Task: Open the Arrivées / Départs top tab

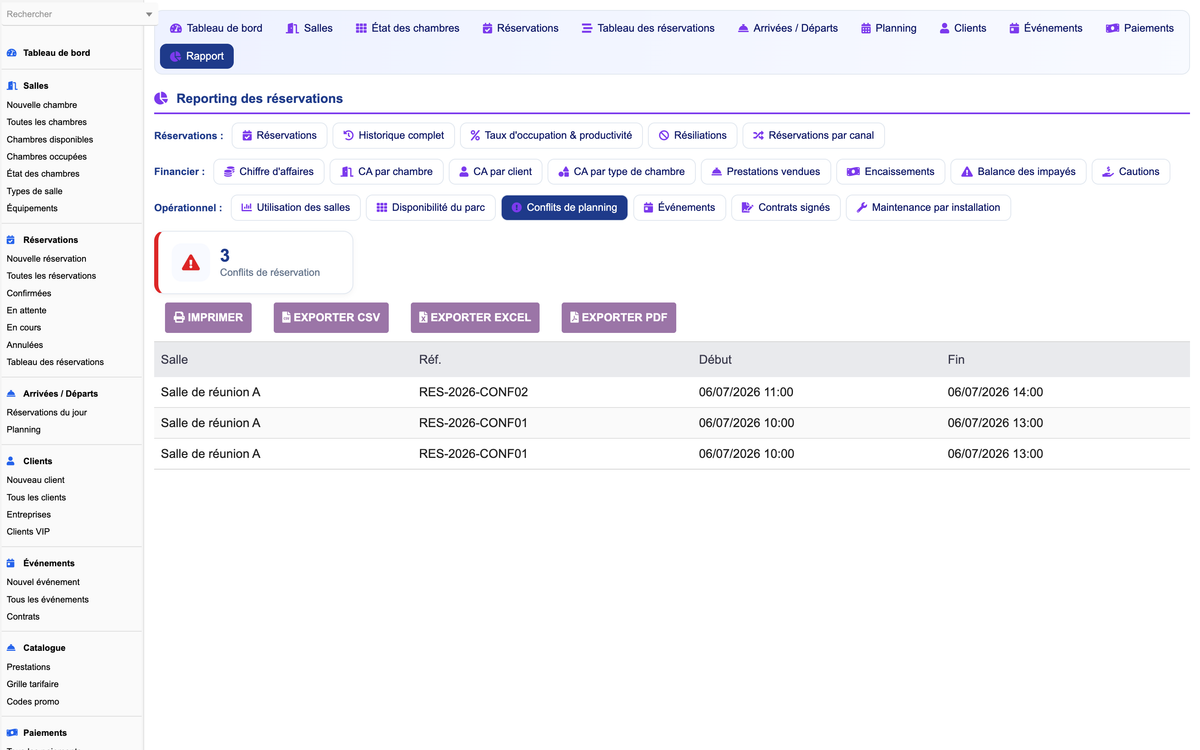Action: tap(788, 28)
